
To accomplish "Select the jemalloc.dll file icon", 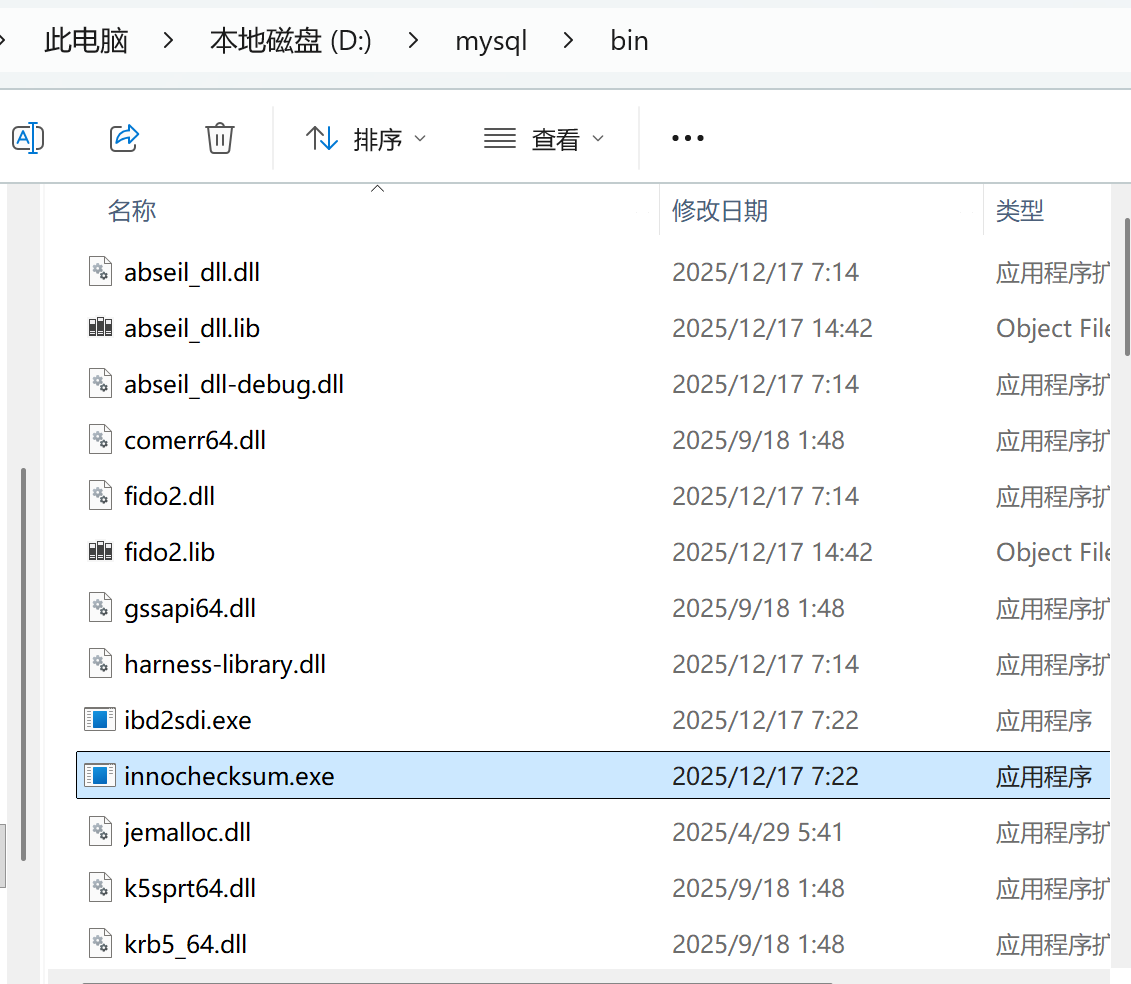I will (100, 832).
